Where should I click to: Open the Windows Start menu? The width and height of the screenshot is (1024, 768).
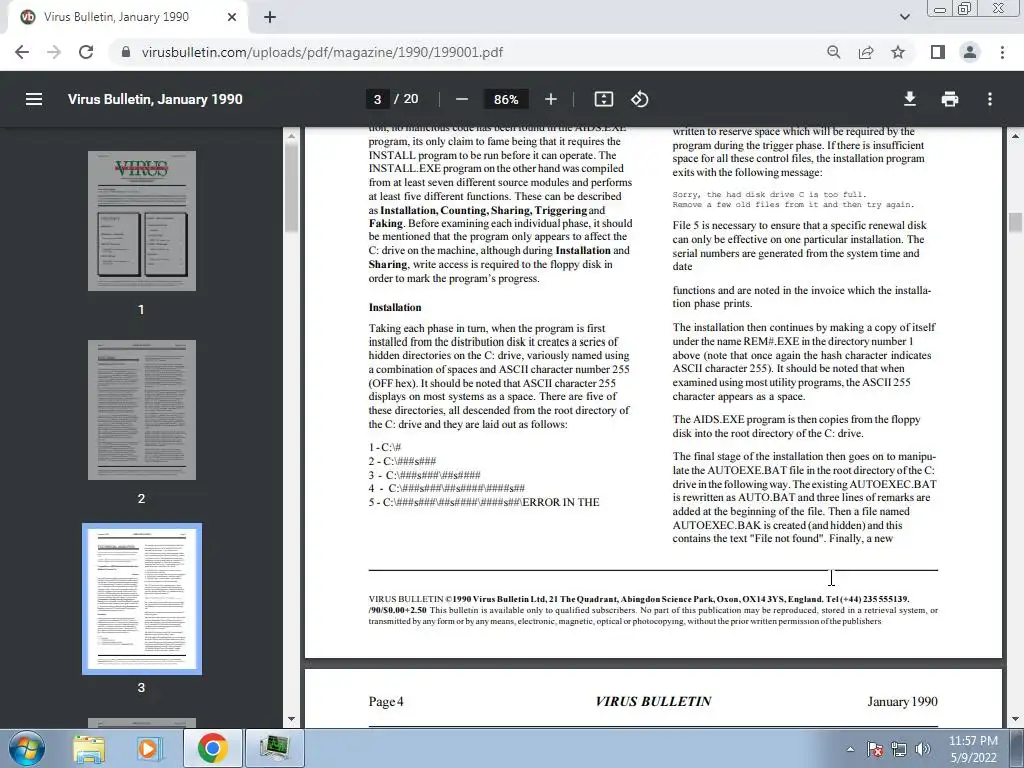tap(27, 748)
